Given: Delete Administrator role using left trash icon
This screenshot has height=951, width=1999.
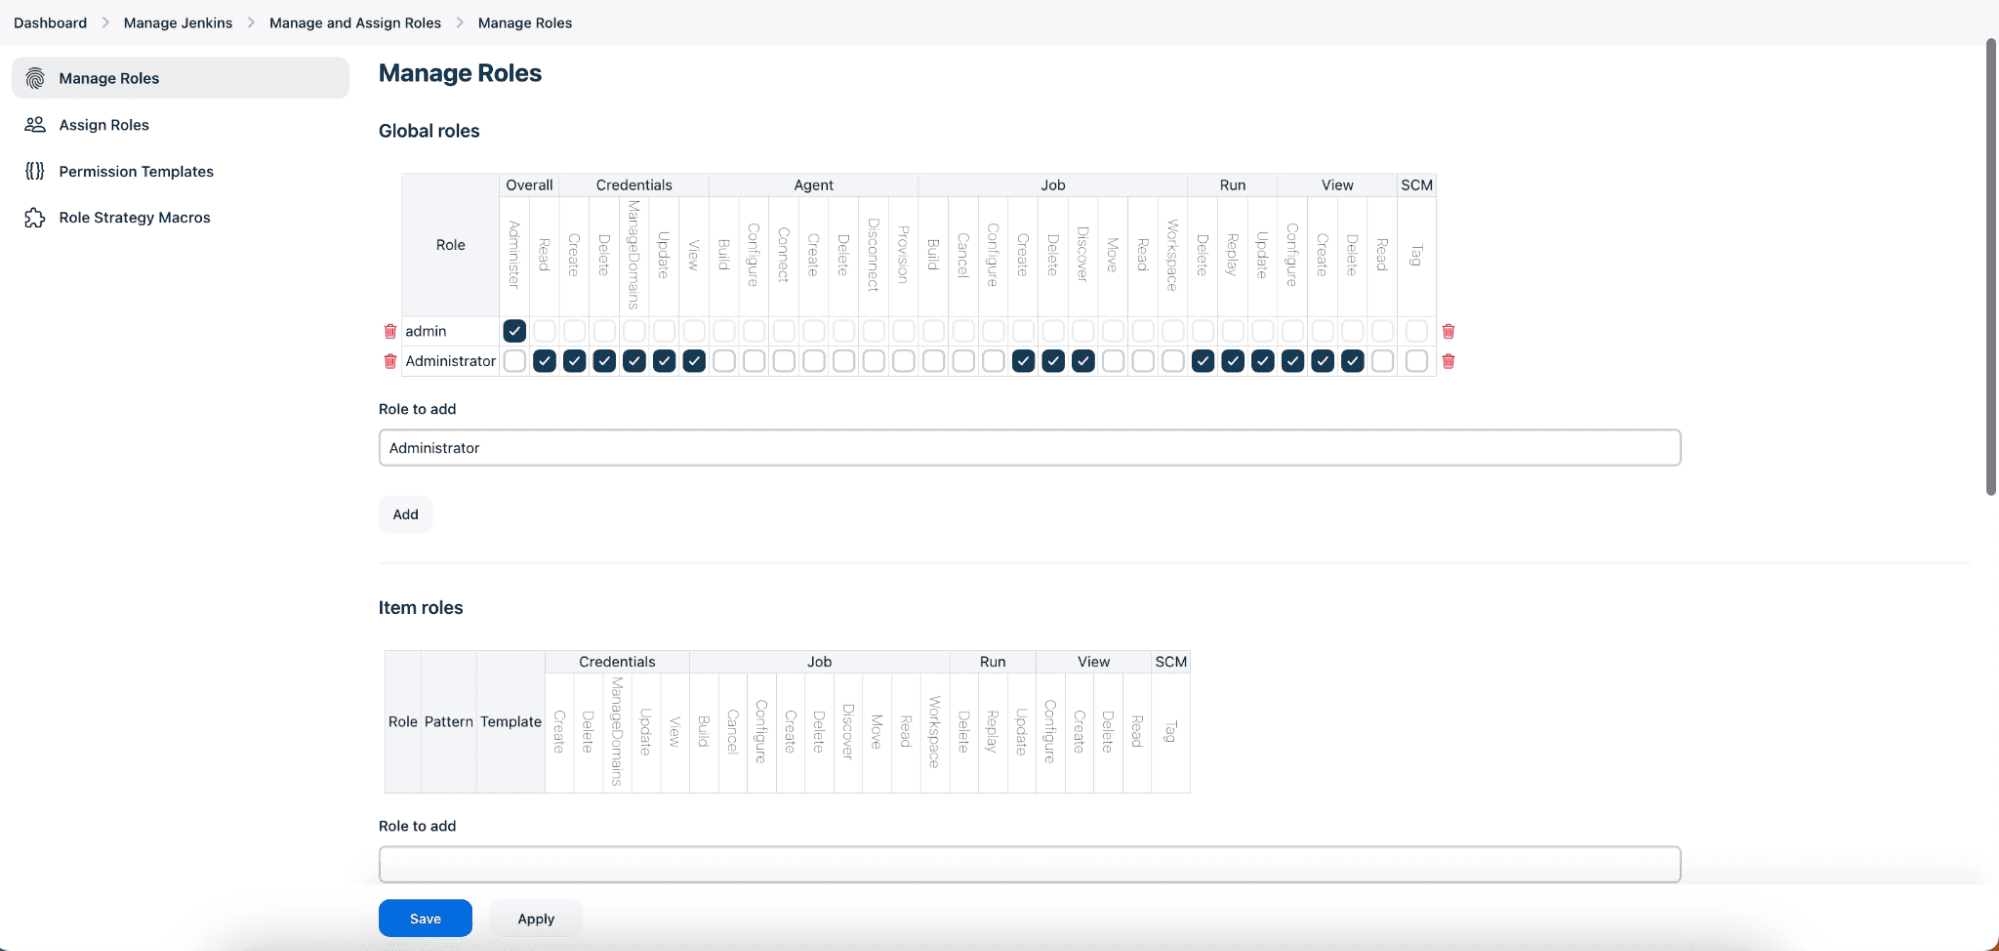Looking at the screenshot, I should point(390,361).
